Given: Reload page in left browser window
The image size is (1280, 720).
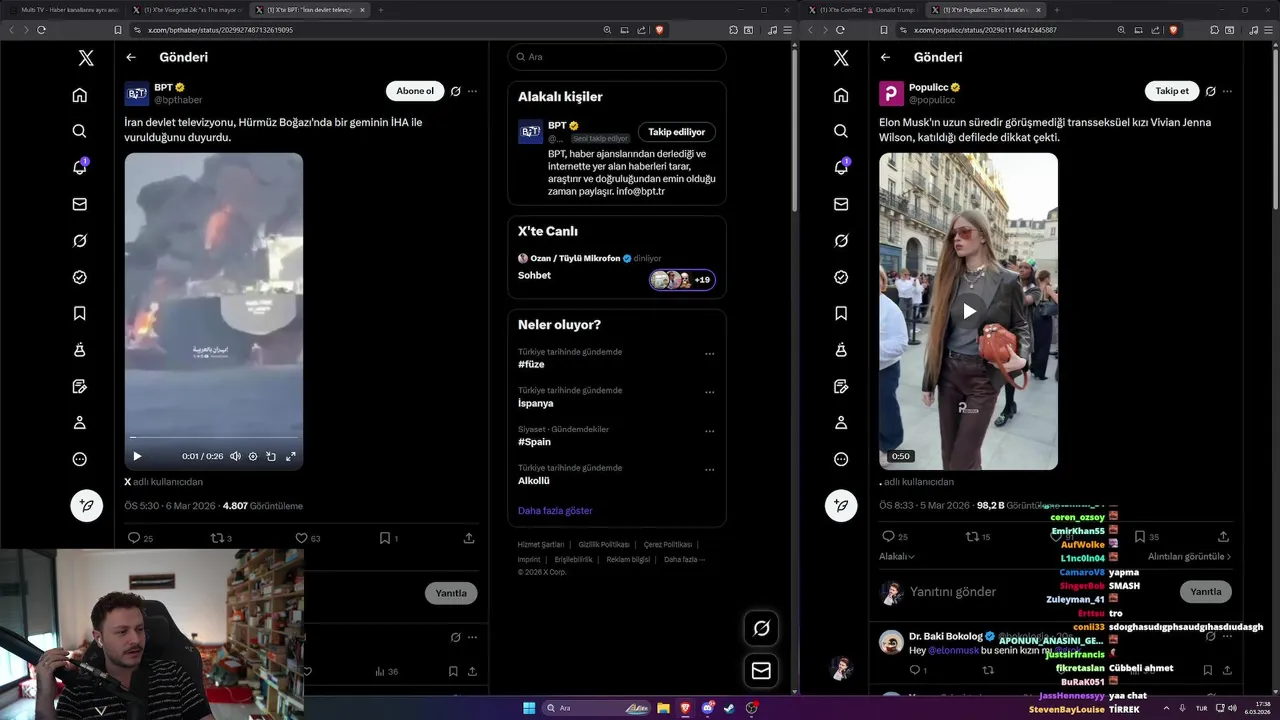Looking at the screenshot, I should [41, 30].
